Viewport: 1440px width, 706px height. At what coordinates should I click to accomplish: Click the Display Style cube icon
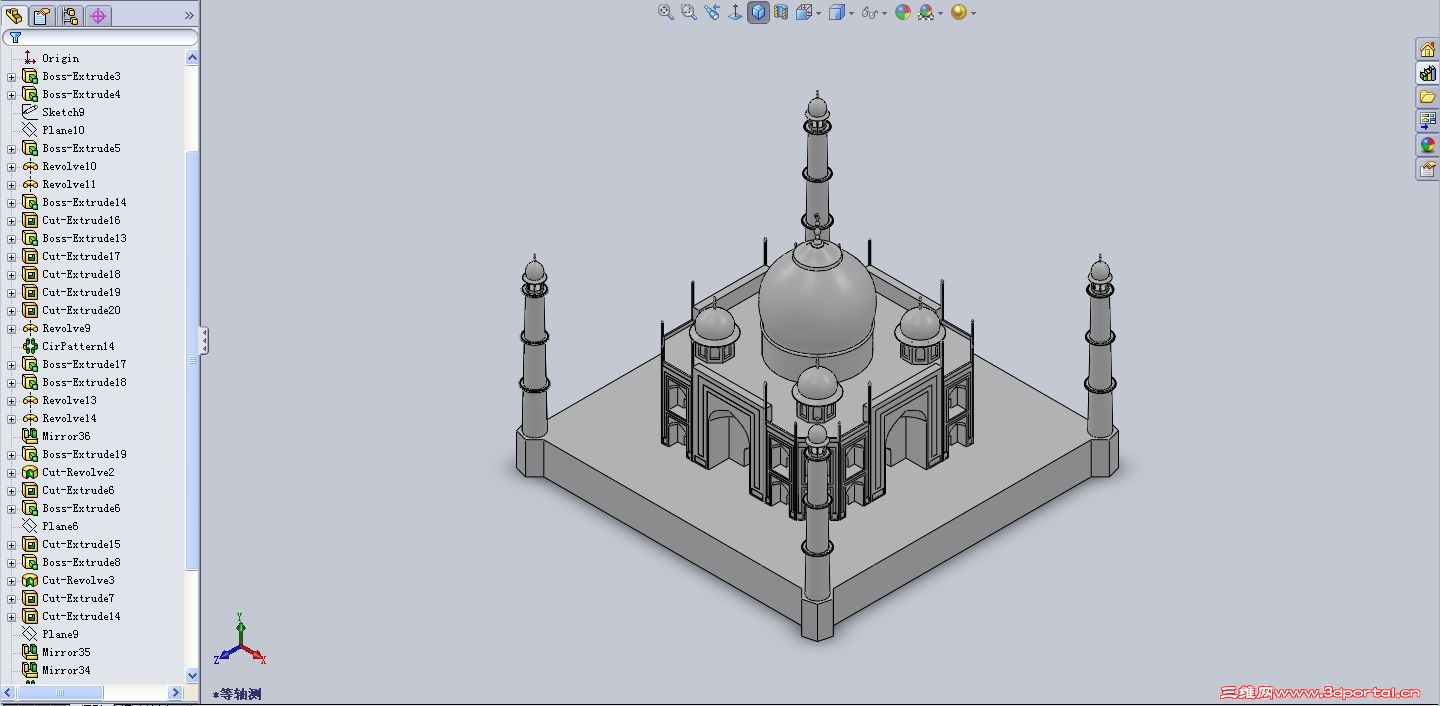(837, 12)
